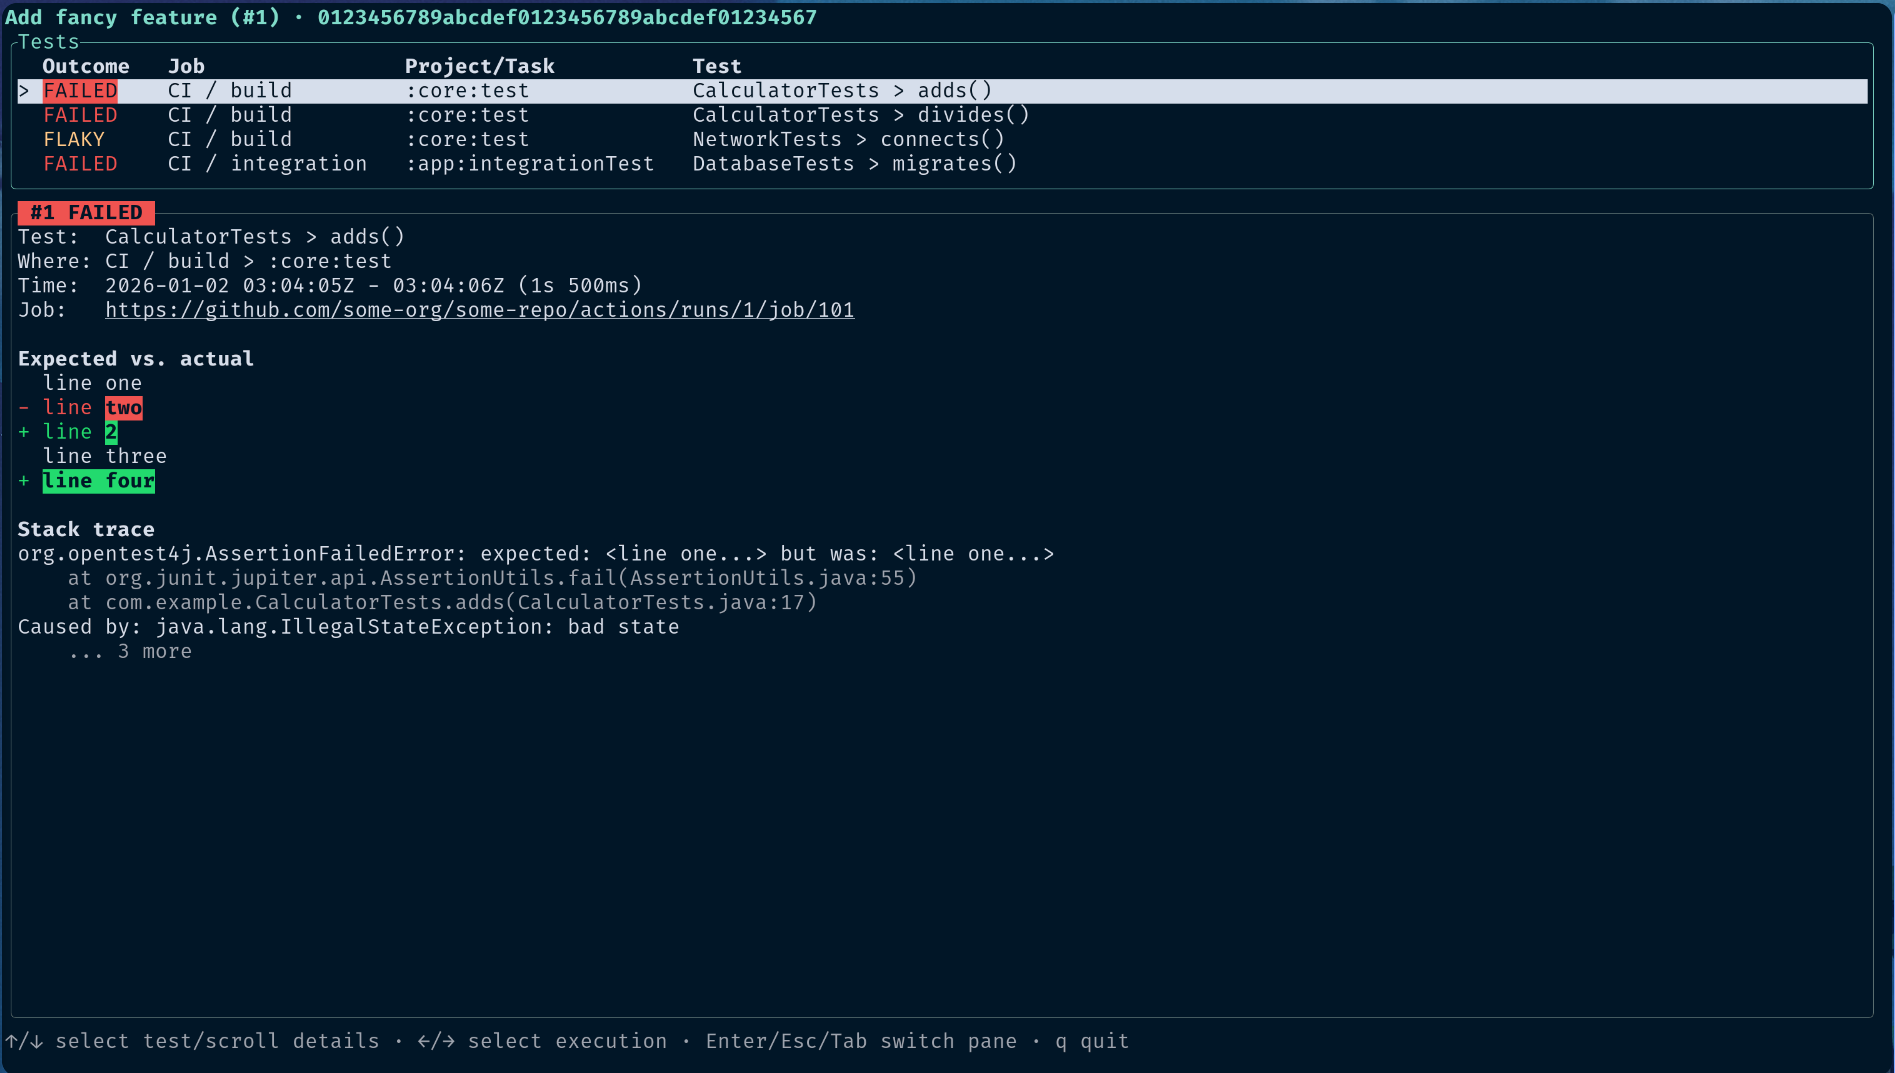Viewport: 1895px width, 1073px height.
Task: Click the removed 'line two' diff line
Action: pos(80,408)
